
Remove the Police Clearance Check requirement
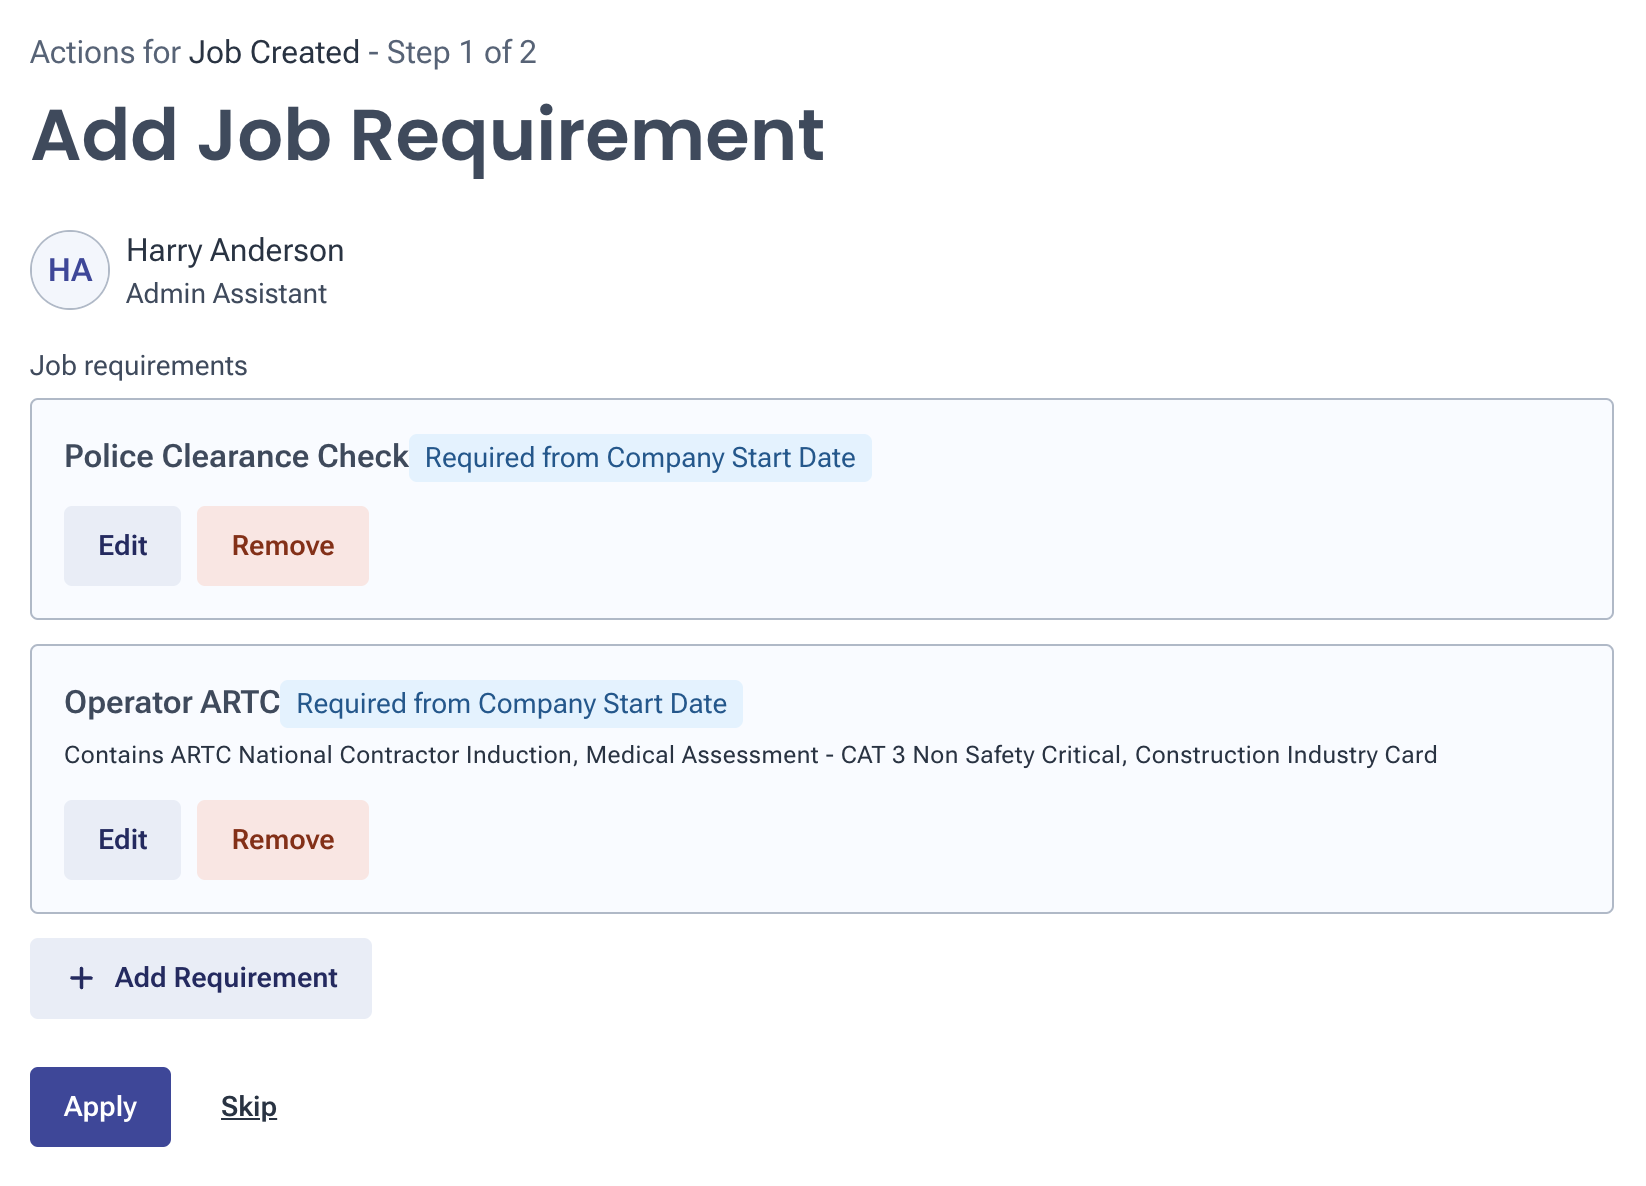pyautogui.click(x=283, y=545)
